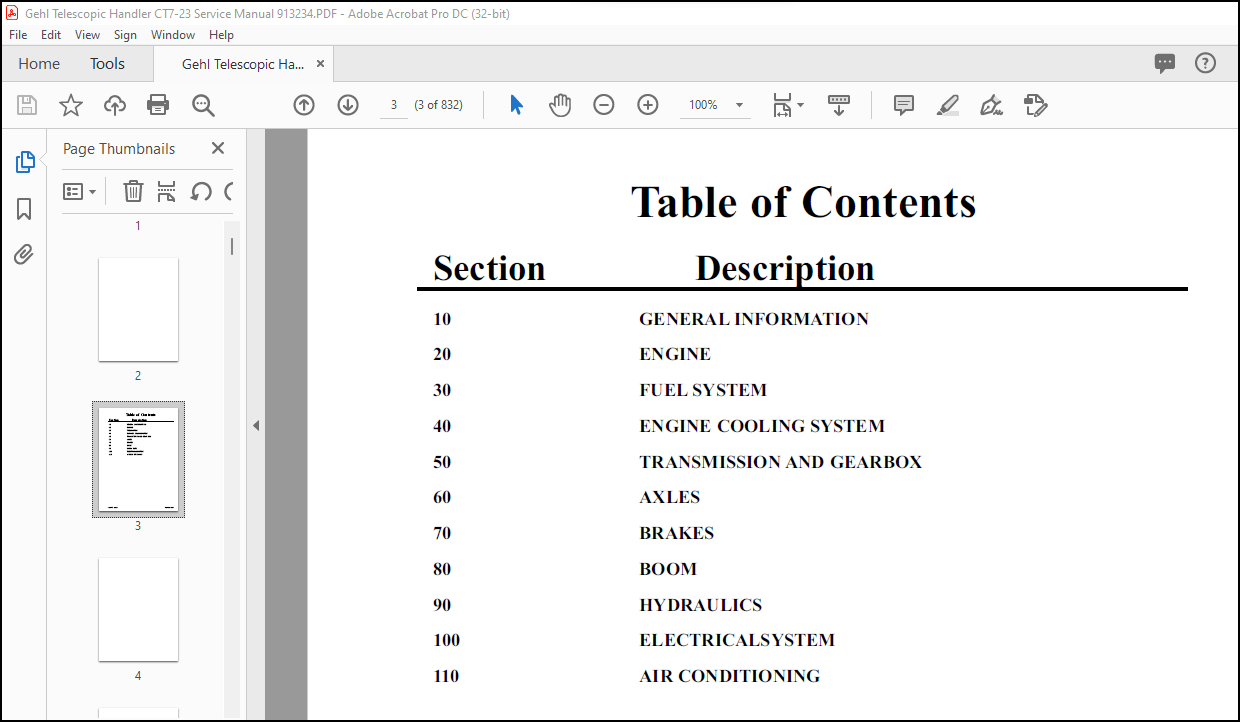1240x722 pixels.
Task: Click the (3 of 832) page count
Action: (x=438, y=105)
